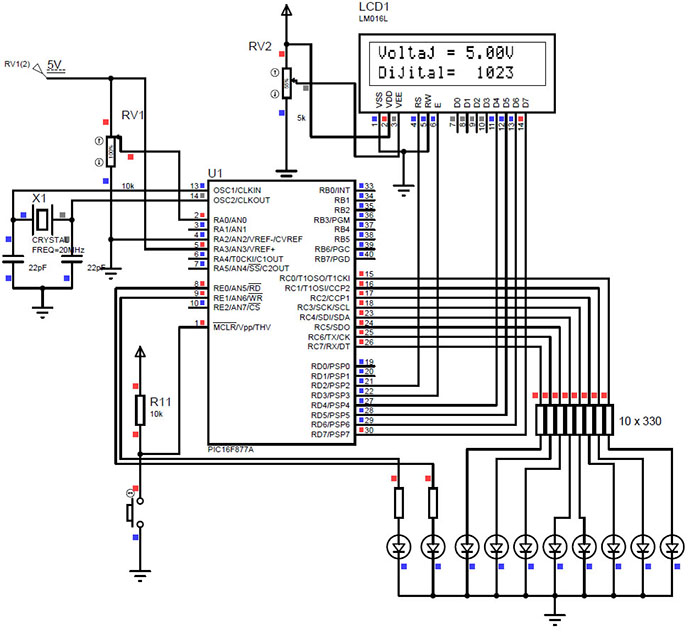Click the RV1 potentiometer decrease arrow
Screen dimensions: 700x636
coord(98,161)
